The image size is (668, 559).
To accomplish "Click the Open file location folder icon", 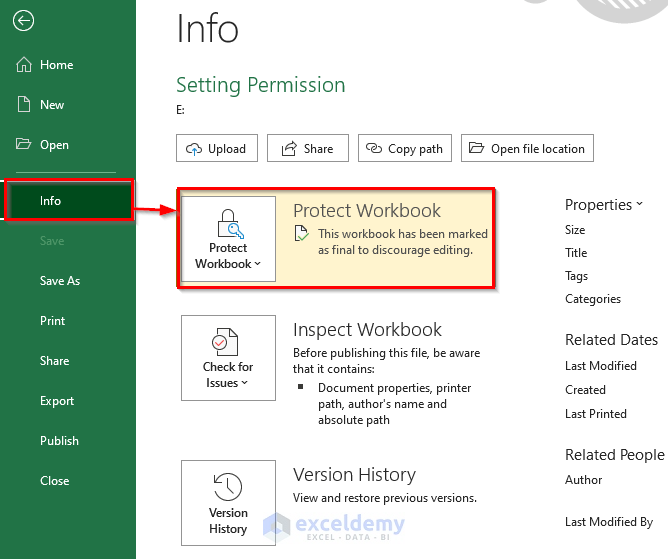I will click(476, 149).
